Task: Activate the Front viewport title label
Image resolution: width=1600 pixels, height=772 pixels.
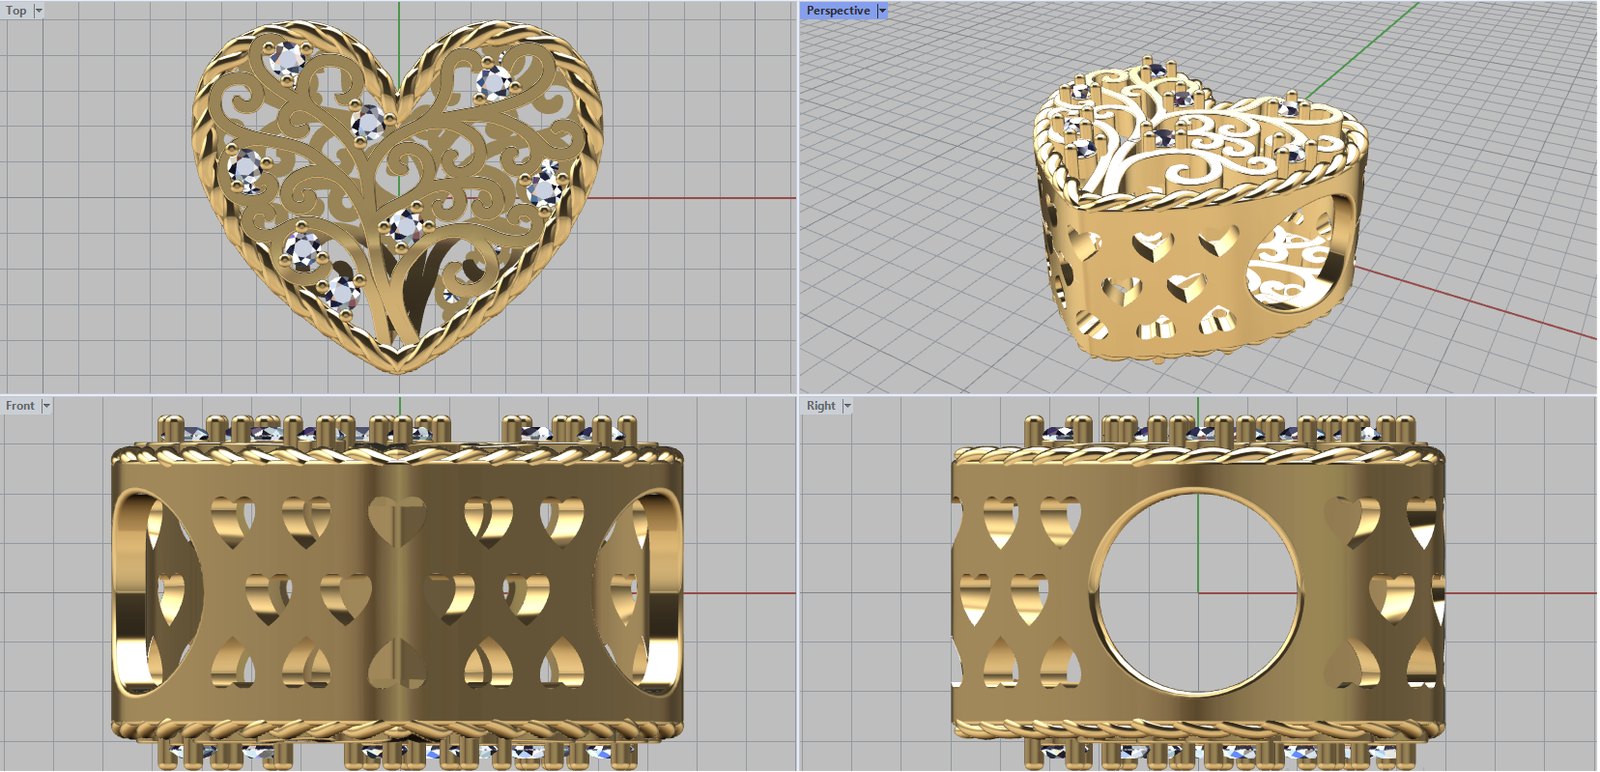Action: pyautogui.click(x=20, y=406)
